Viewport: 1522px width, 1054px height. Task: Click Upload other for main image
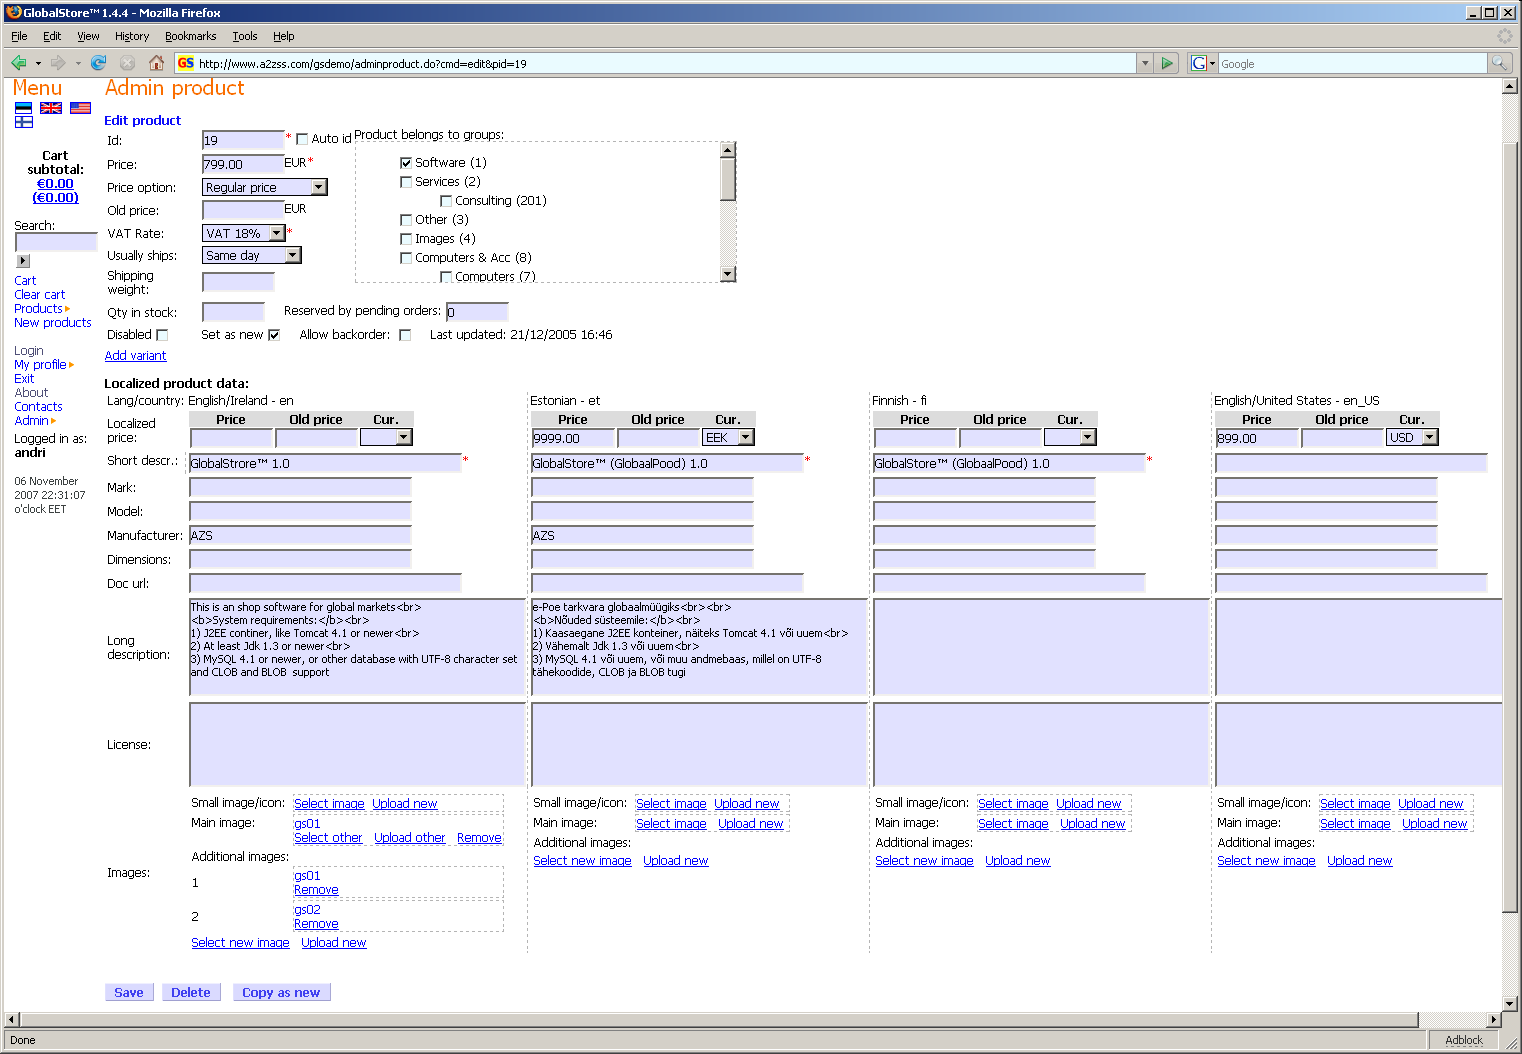(x=410, y=838)
